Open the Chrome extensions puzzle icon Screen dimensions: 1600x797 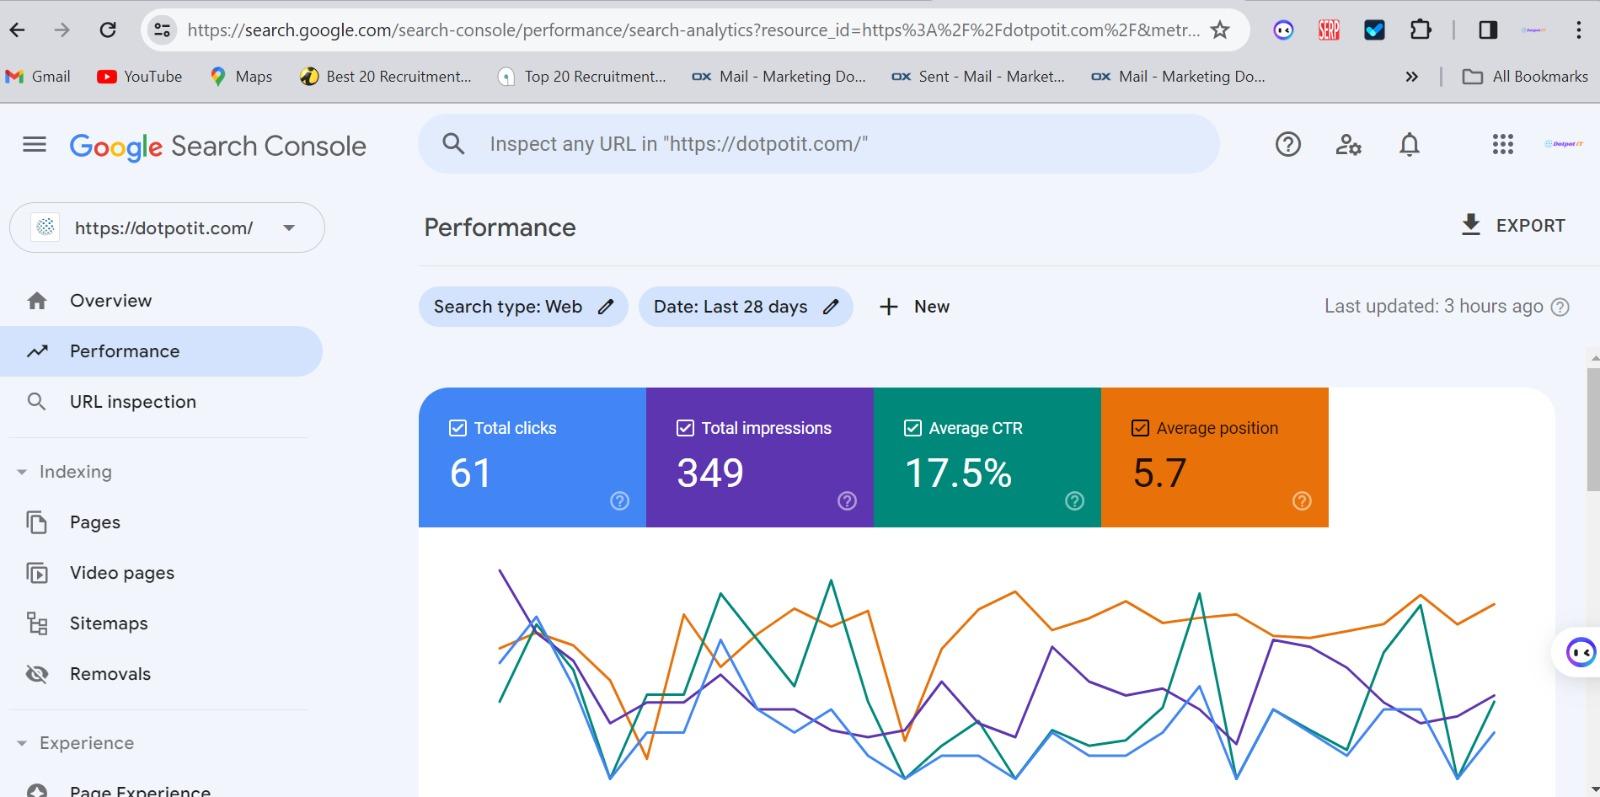click(x=1420, y=30)
